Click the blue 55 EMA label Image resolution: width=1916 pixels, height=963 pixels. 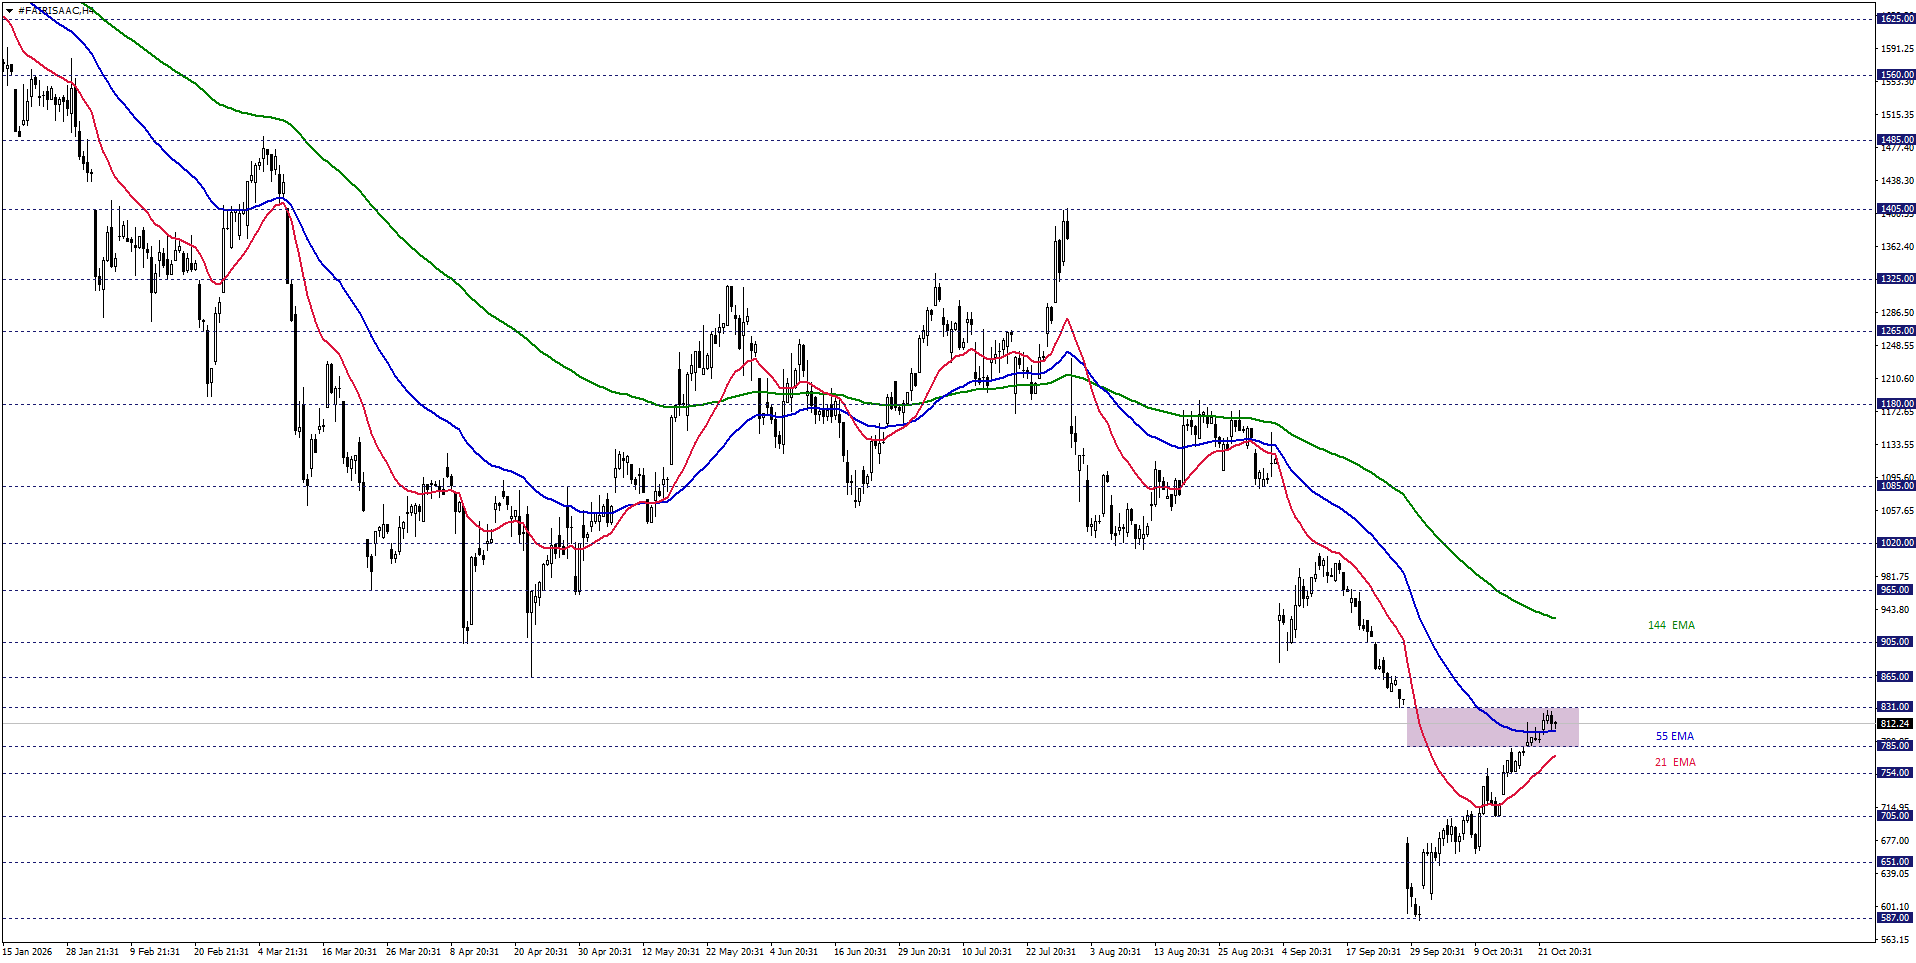1674,736
